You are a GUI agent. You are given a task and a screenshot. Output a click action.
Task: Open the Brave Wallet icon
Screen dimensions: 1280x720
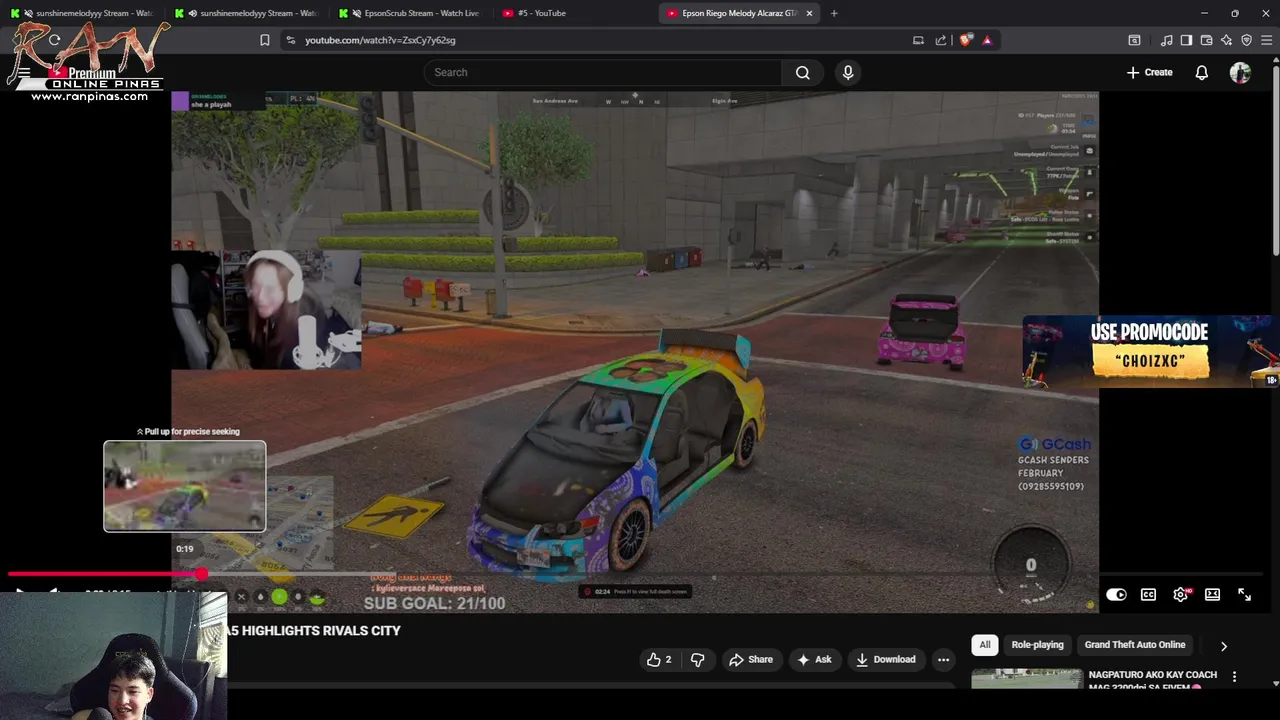pos(1206,40)
